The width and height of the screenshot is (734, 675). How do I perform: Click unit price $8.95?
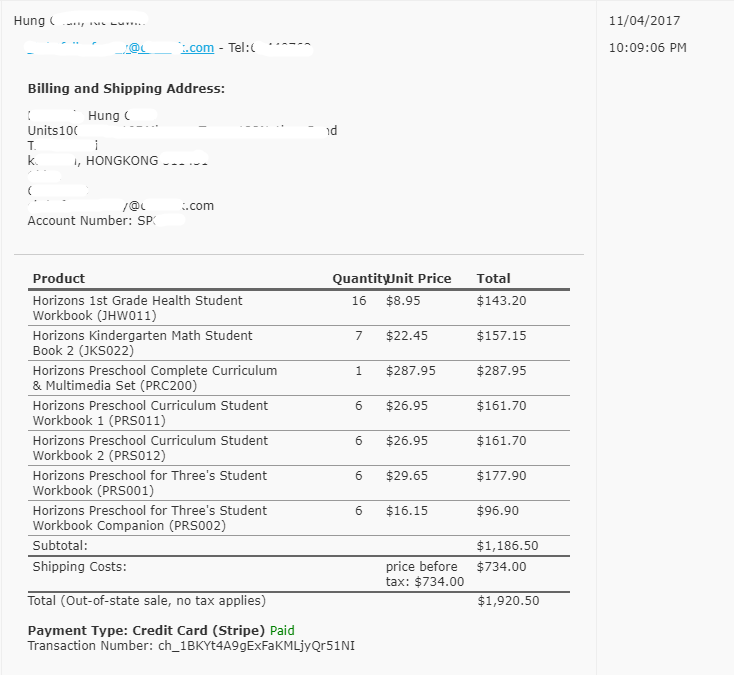click(x=403, y=301)
